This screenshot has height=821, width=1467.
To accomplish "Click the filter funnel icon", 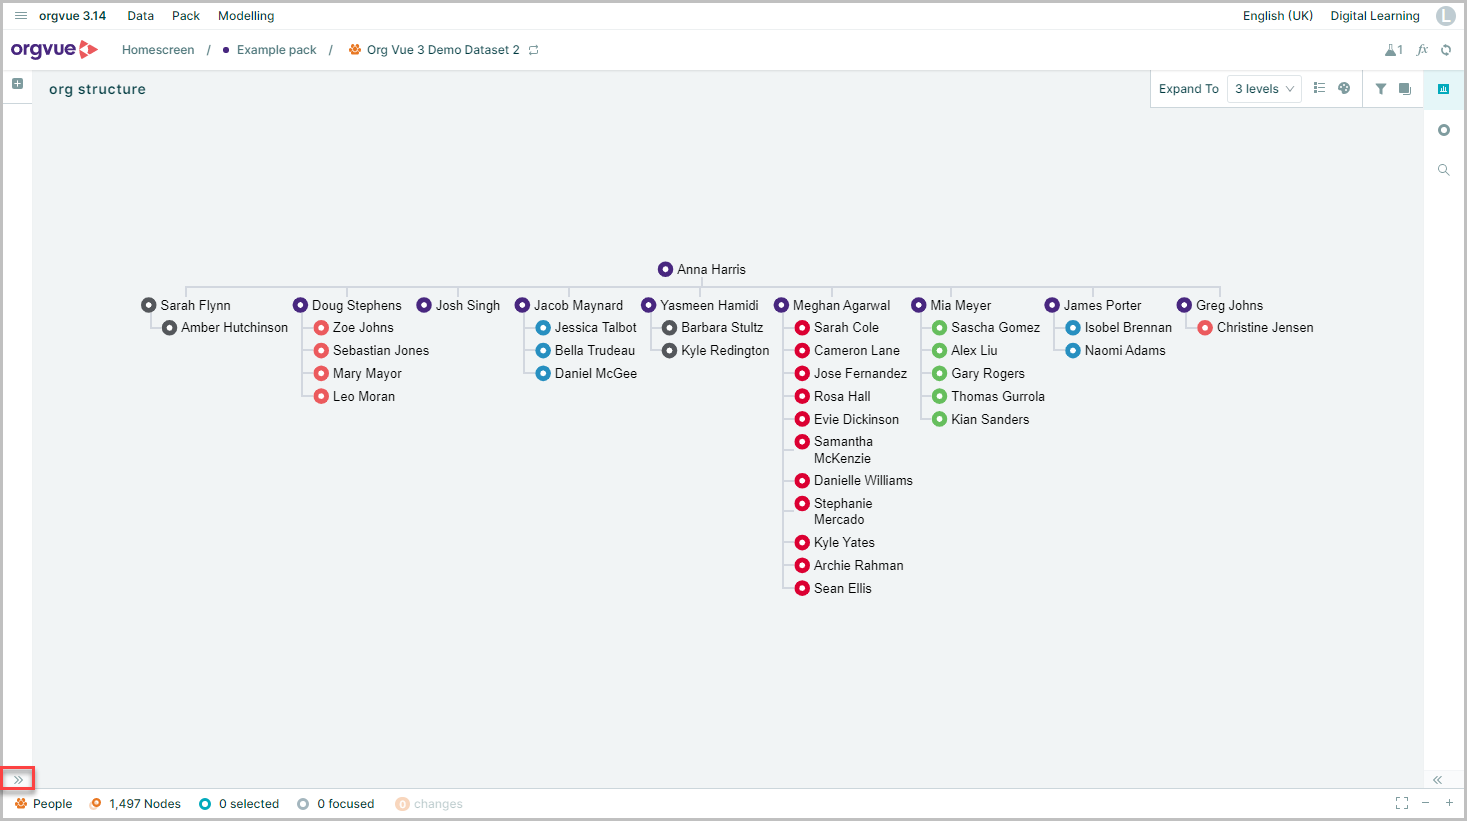I will pos(1381,89).
